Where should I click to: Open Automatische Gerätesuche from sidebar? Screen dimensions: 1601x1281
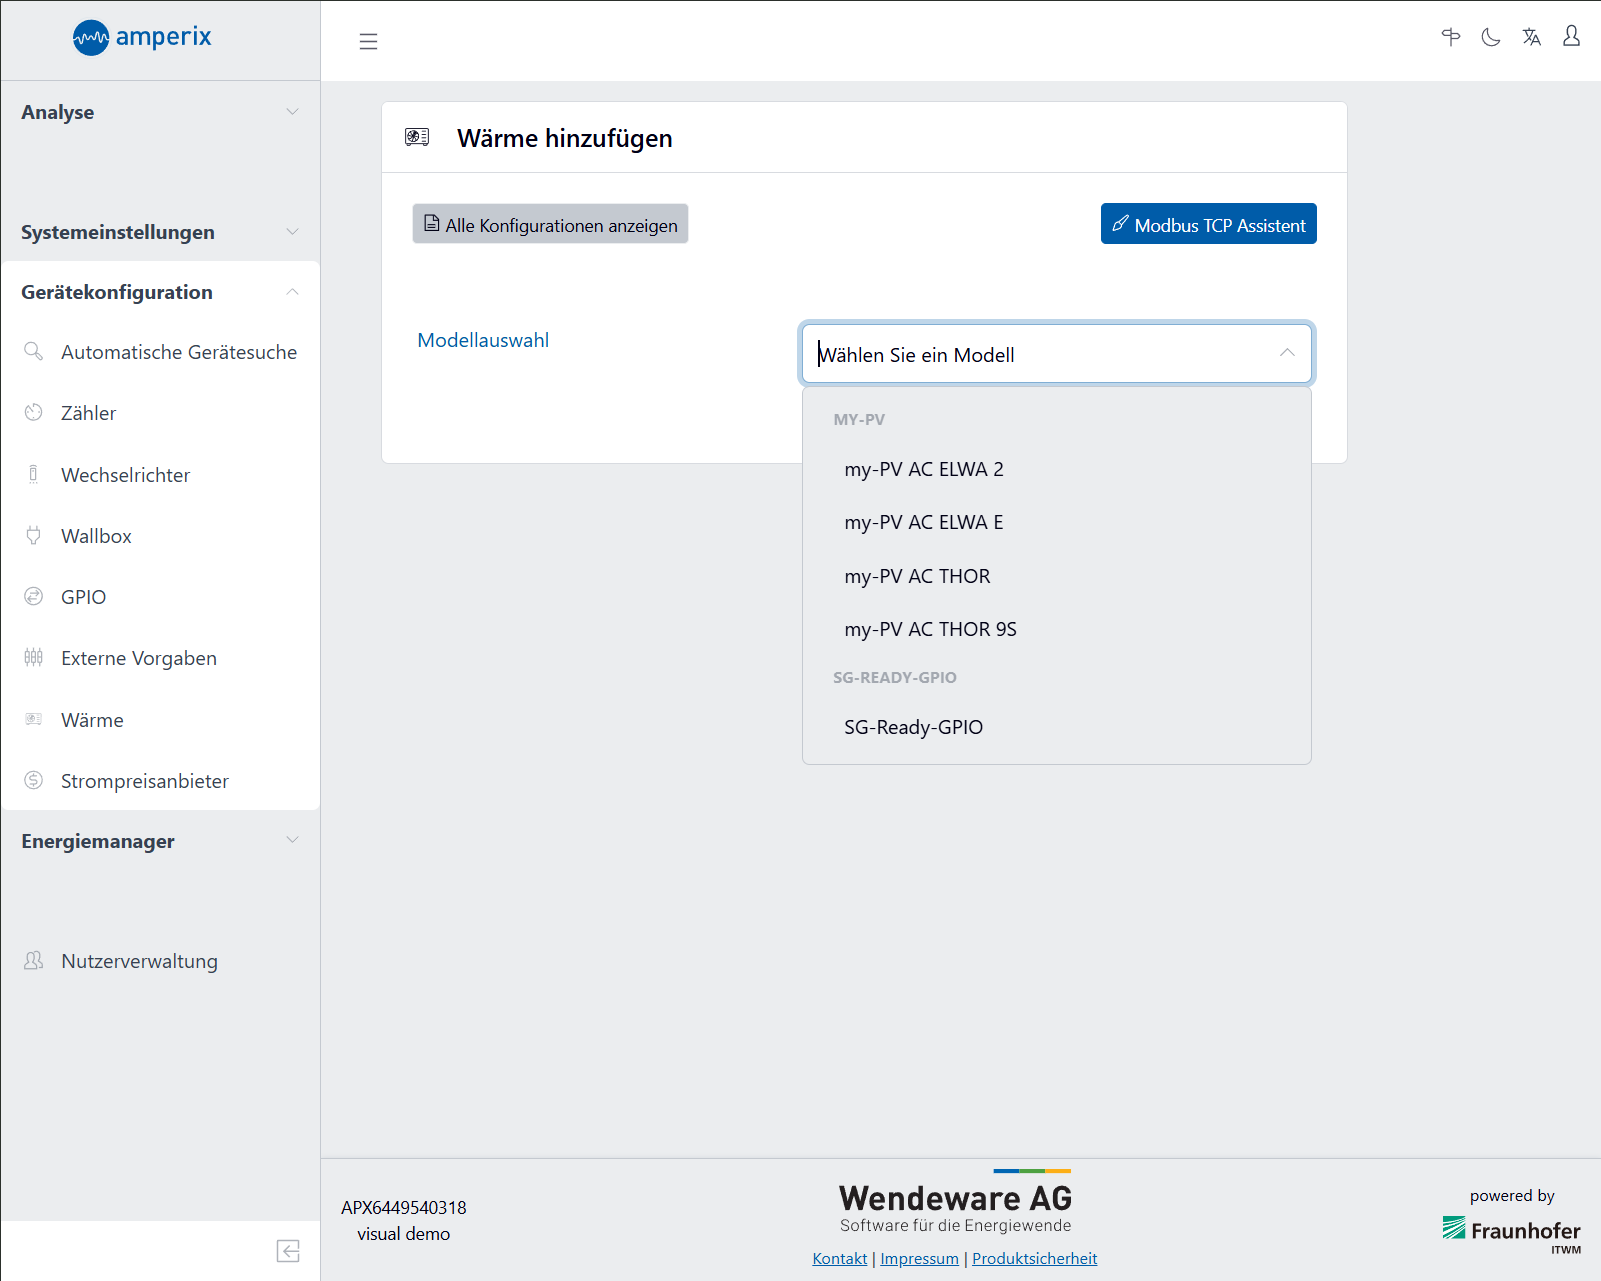(178, 352)
